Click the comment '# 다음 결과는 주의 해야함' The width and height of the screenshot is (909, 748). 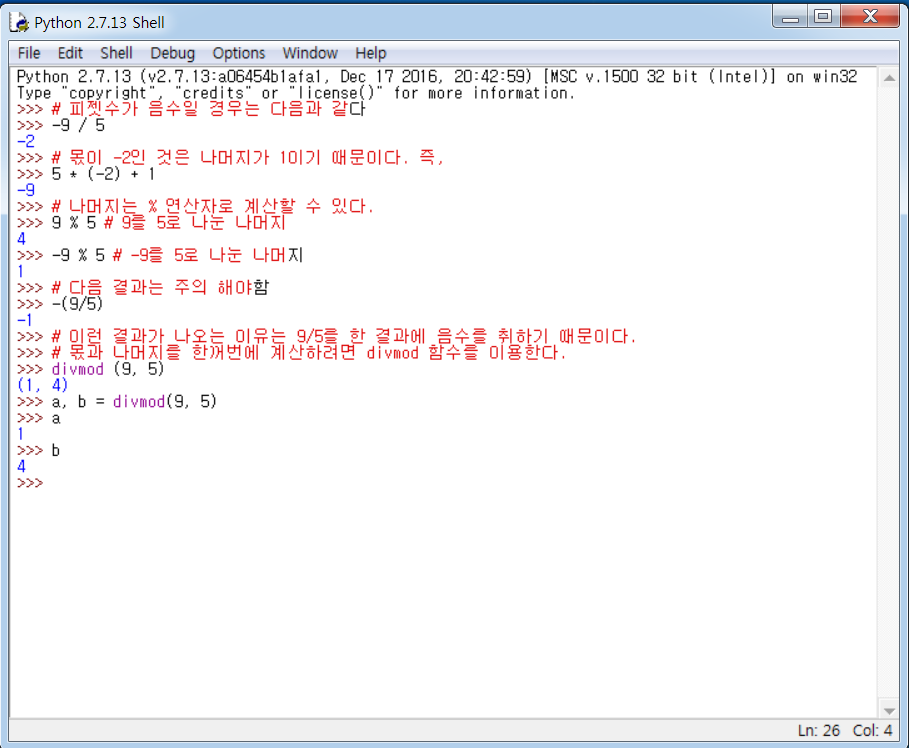[160, 288]
